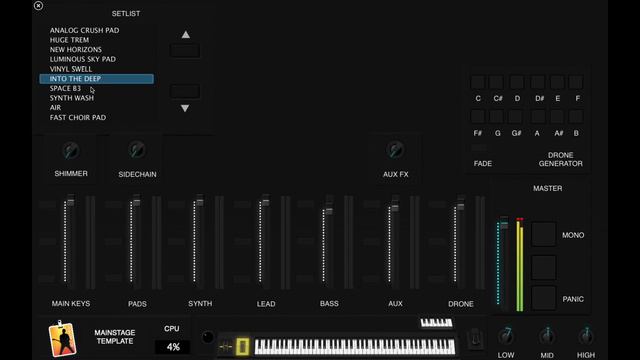
Task: Select AIR patch in setlist
Action: (x=96, y=108)
